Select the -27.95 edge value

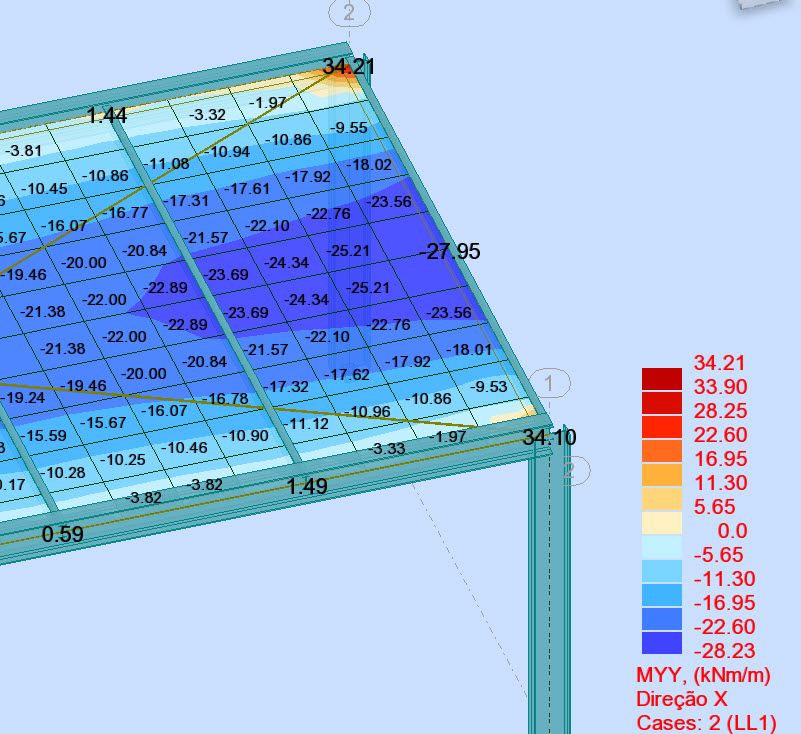[x=450, y=251]
